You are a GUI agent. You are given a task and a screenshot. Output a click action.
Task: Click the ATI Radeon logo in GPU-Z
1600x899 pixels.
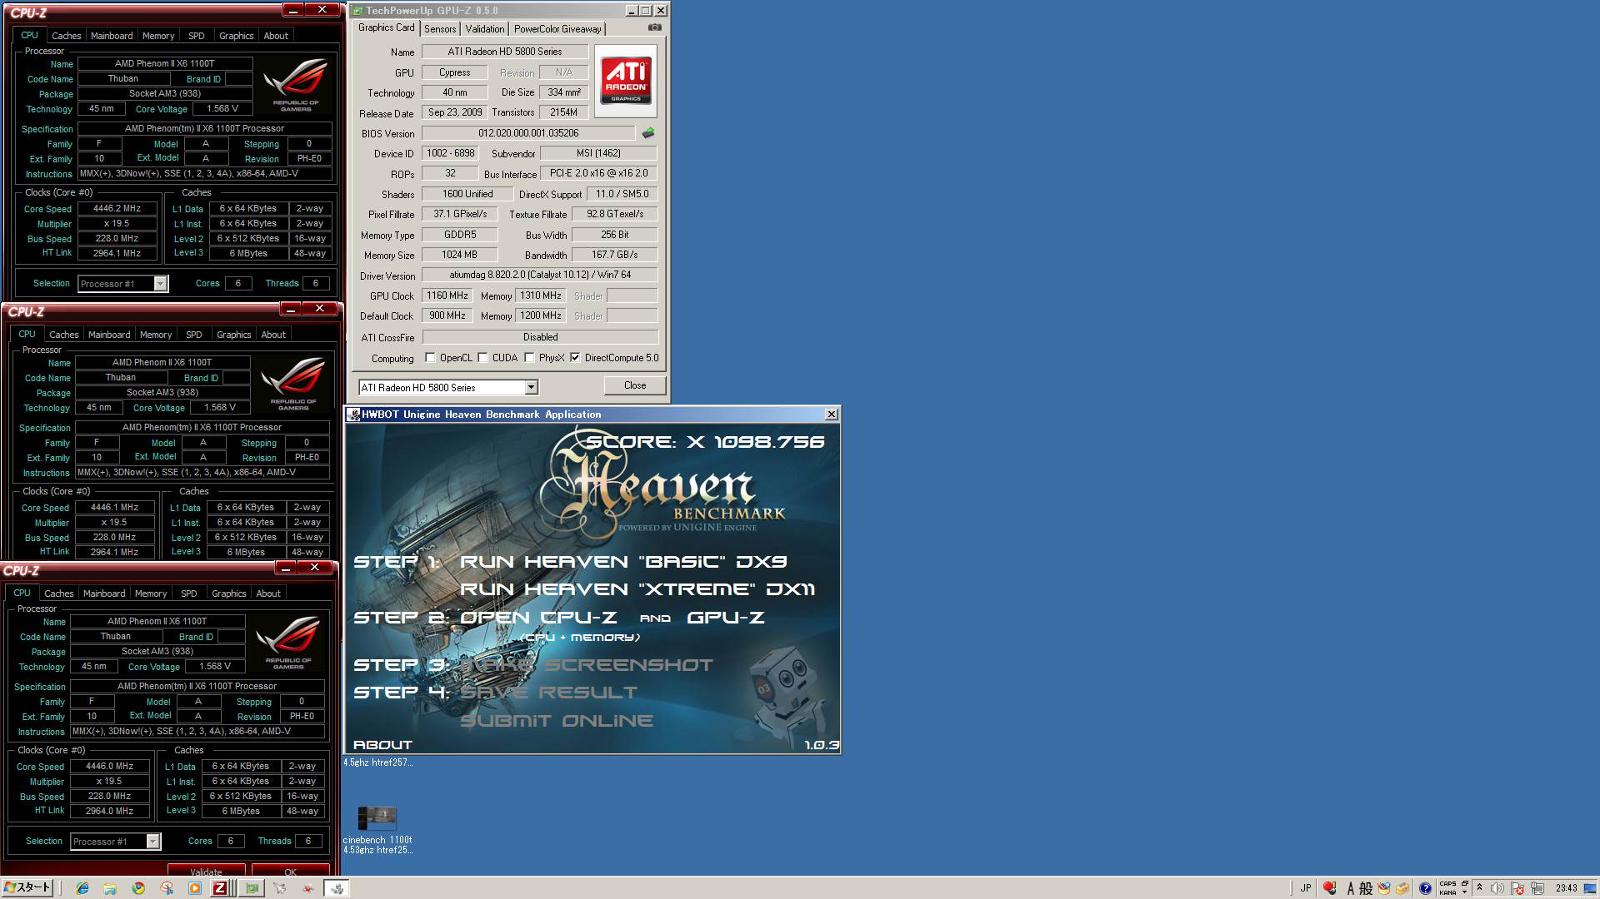(626, 80)
